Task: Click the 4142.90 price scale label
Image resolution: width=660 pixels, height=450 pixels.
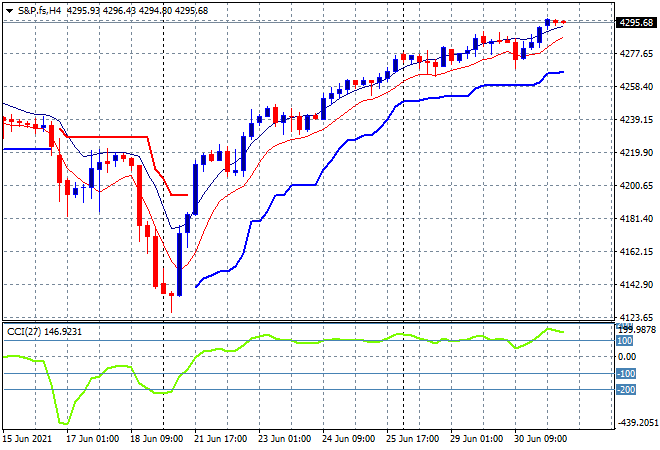Action: click(x=636, y=285)
